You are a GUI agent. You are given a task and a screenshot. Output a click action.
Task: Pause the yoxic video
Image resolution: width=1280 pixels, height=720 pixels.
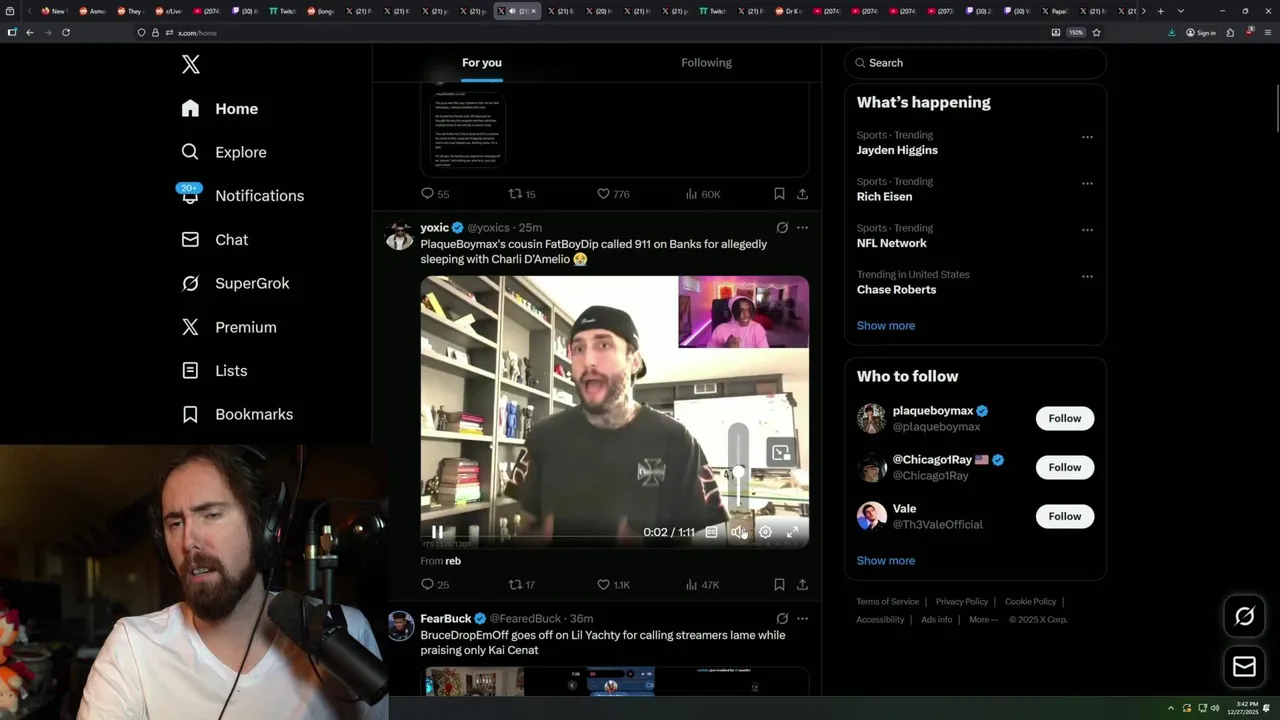[x=437, y=532]
